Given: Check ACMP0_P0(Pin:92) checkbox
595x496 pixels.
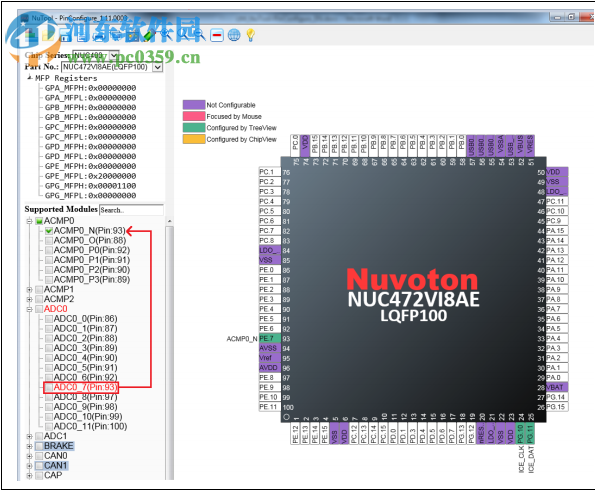Looking at the screenshot, I should pyautogui.click(x=49, y=250).
